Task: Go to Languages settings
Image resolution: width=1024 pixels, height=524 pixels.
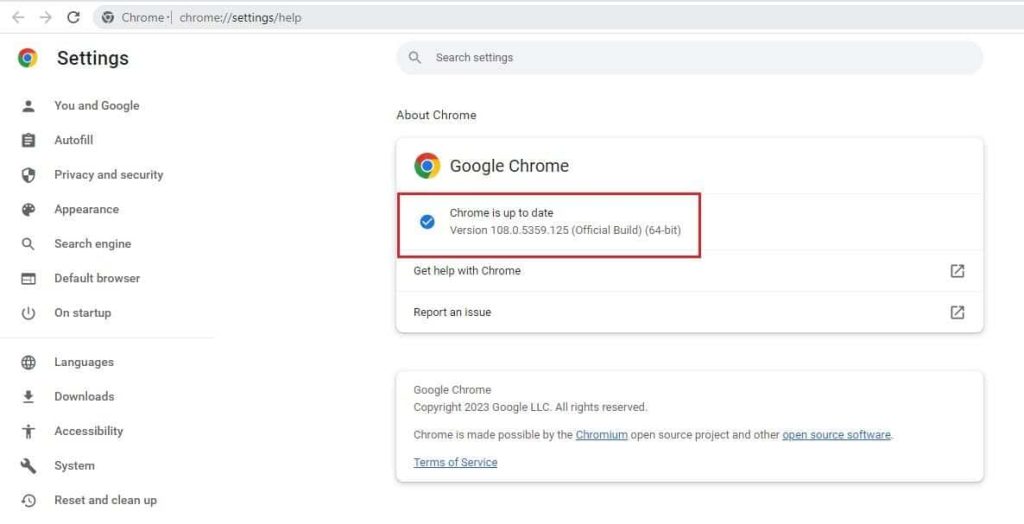Action: [84, 362]
